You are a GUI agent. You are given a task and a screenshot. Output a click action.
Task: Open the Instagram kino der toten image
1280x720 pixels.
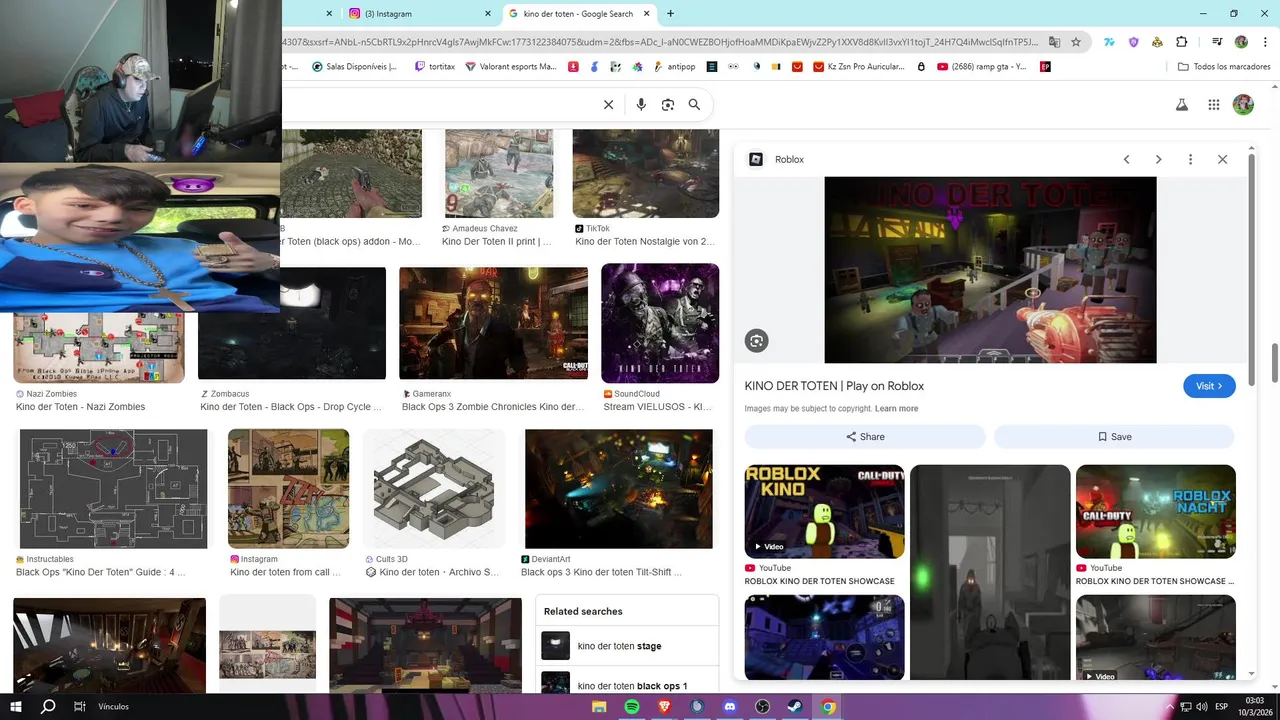[x=288, y=489]
